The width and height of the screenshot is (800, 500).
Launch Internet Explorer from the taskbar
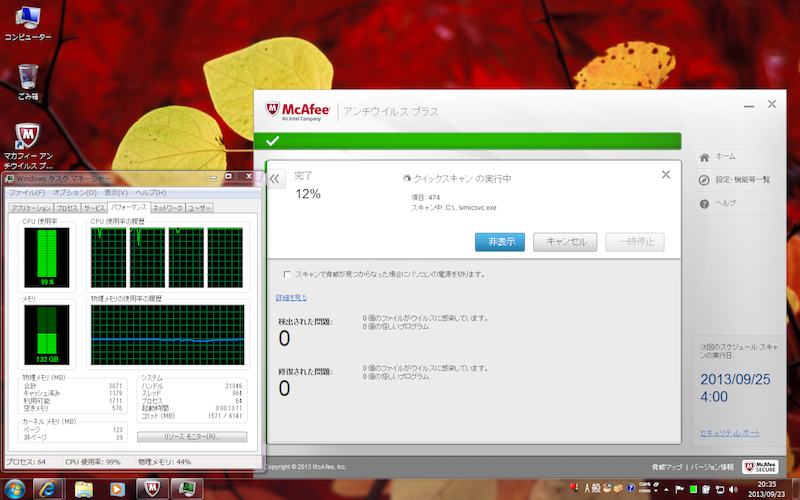click(48, 489)
